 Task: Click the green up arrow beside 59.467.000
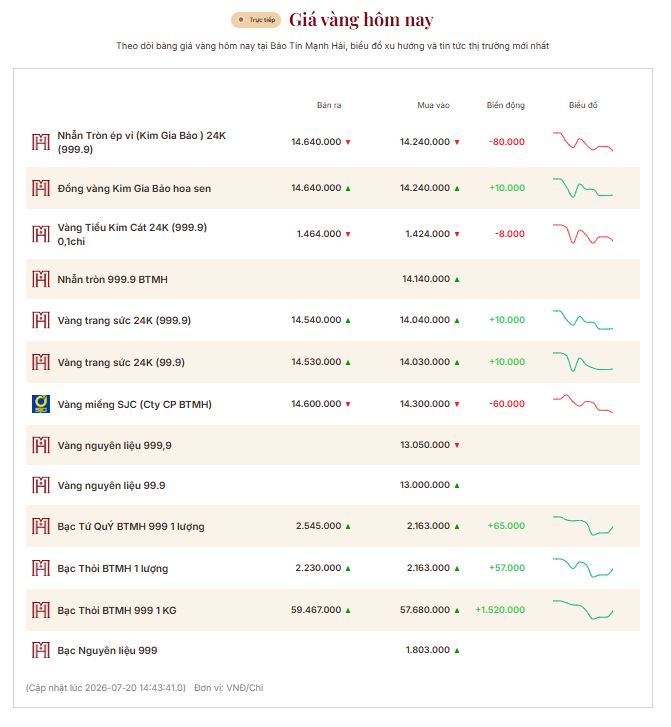point(348,611)
